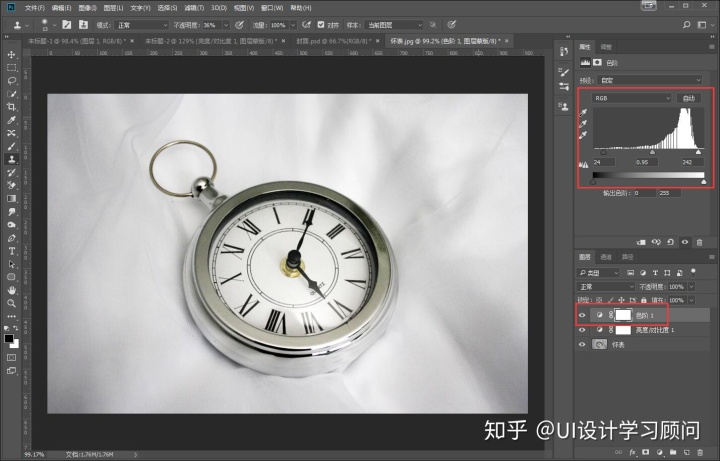
Task: Click the input shadow slider handle
Action: [603, 152]
